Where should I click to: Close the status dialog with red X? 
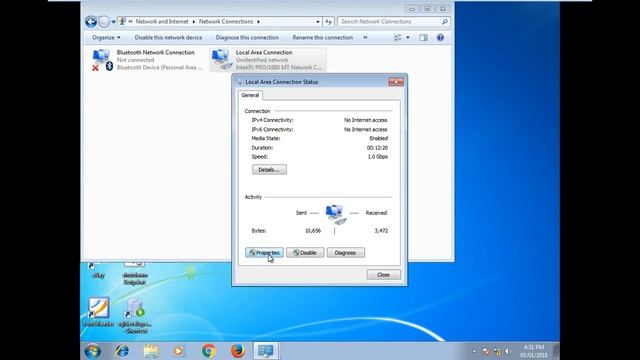396,82
